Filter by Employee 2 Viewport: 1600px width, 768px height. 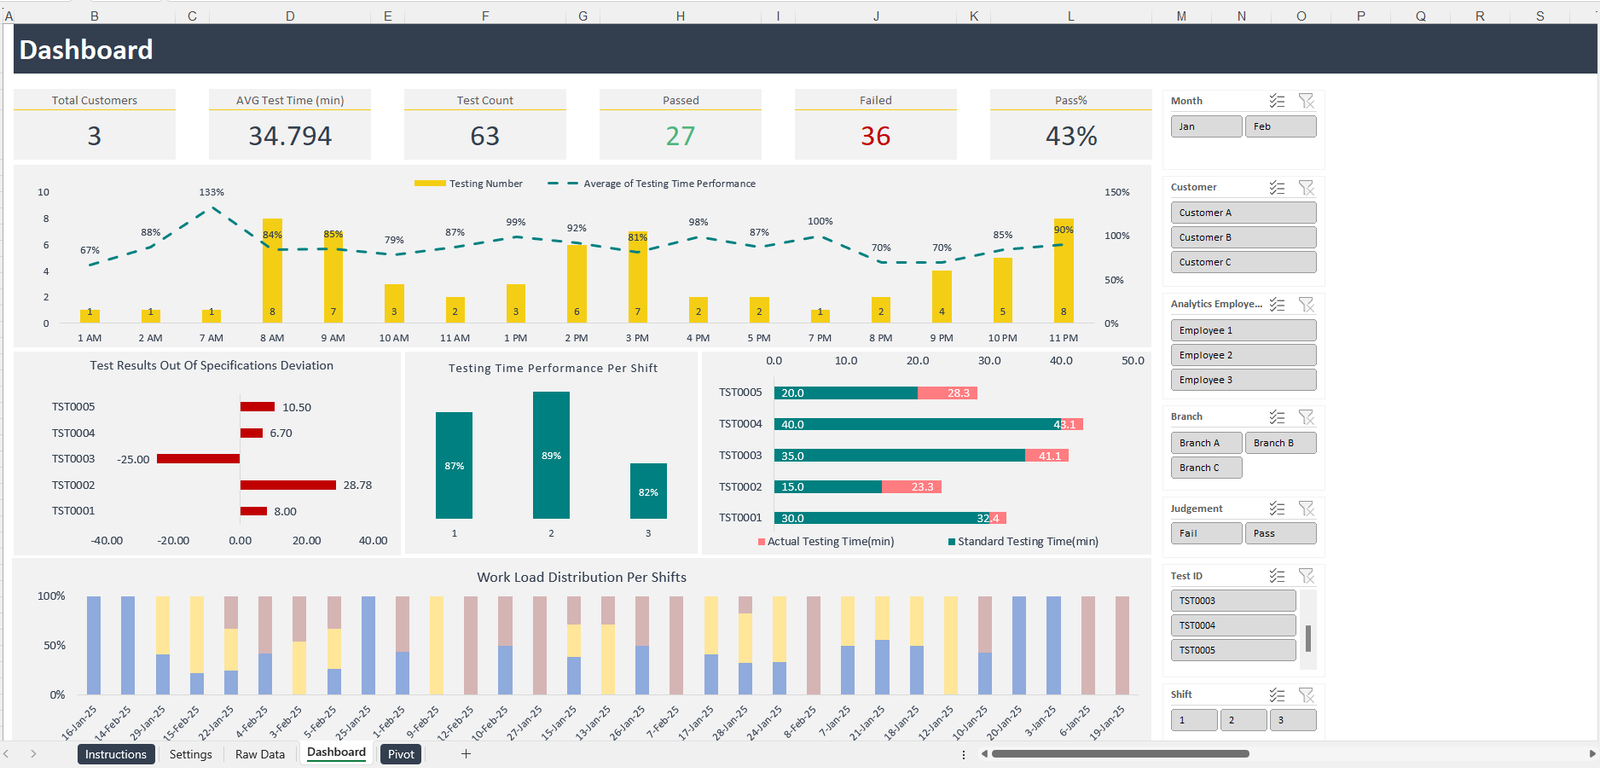(x=1243, y=355)
